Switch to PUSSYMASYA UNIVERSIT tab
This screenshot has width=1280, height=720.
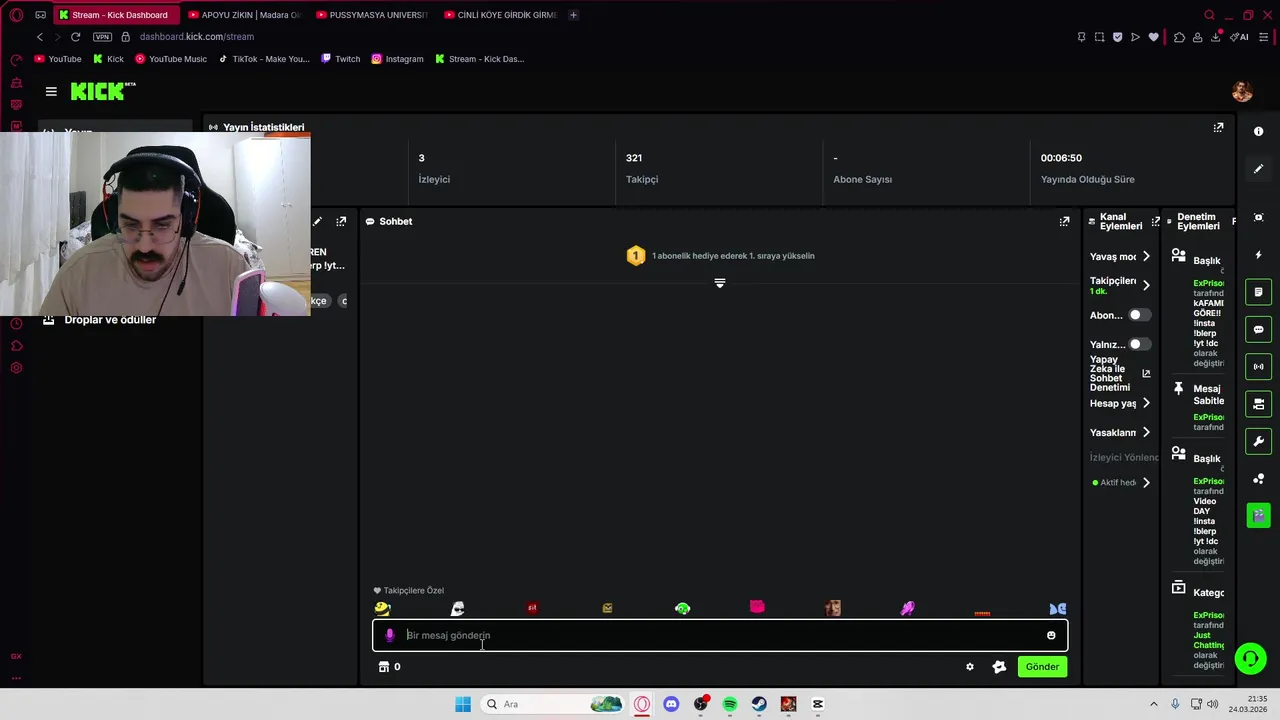[372, 15]
